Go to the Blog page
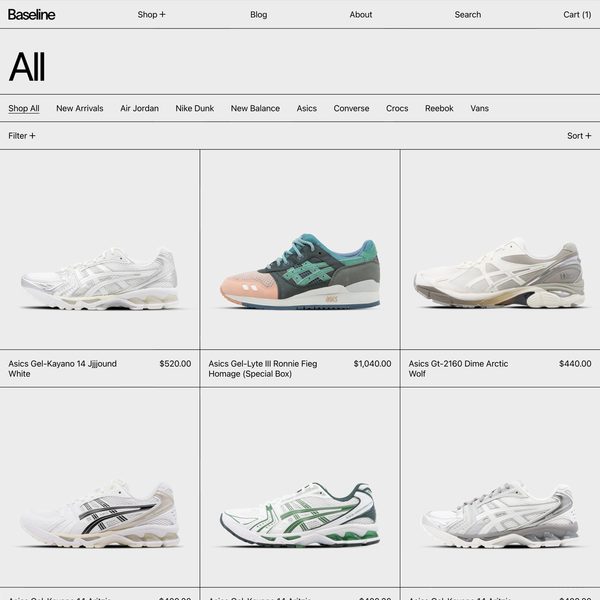 tap(259, 15)
